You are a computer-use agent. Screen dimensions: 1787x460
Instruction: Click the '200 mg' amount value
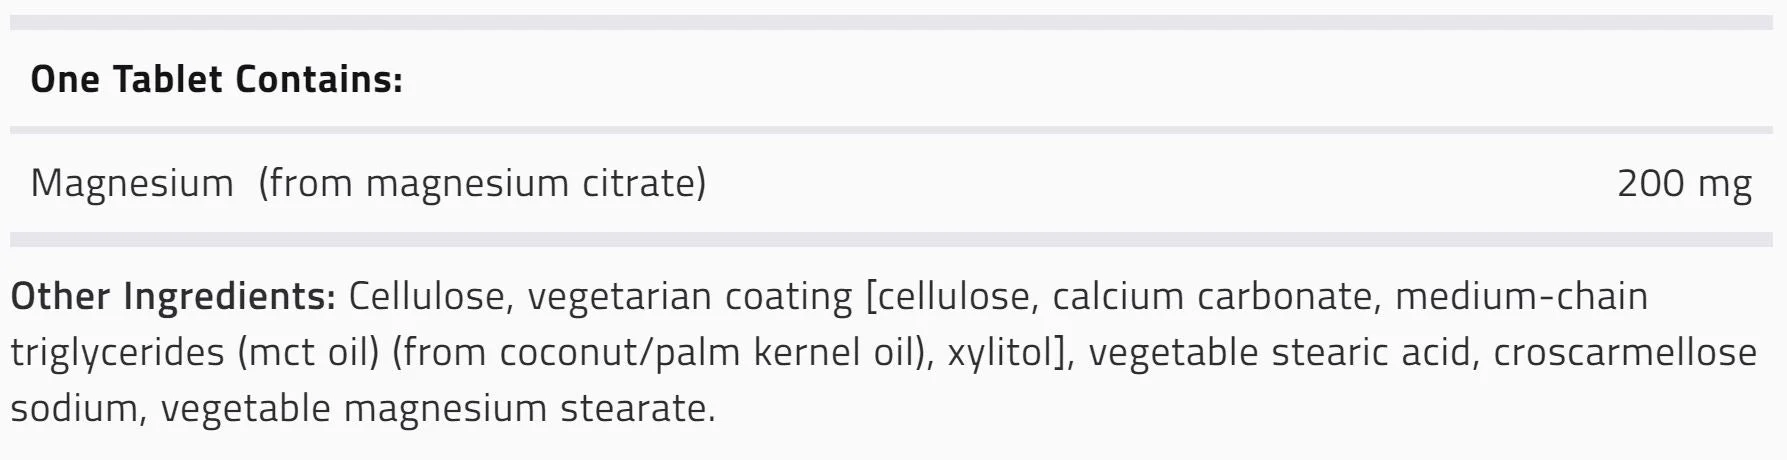tap(1684, 184)
